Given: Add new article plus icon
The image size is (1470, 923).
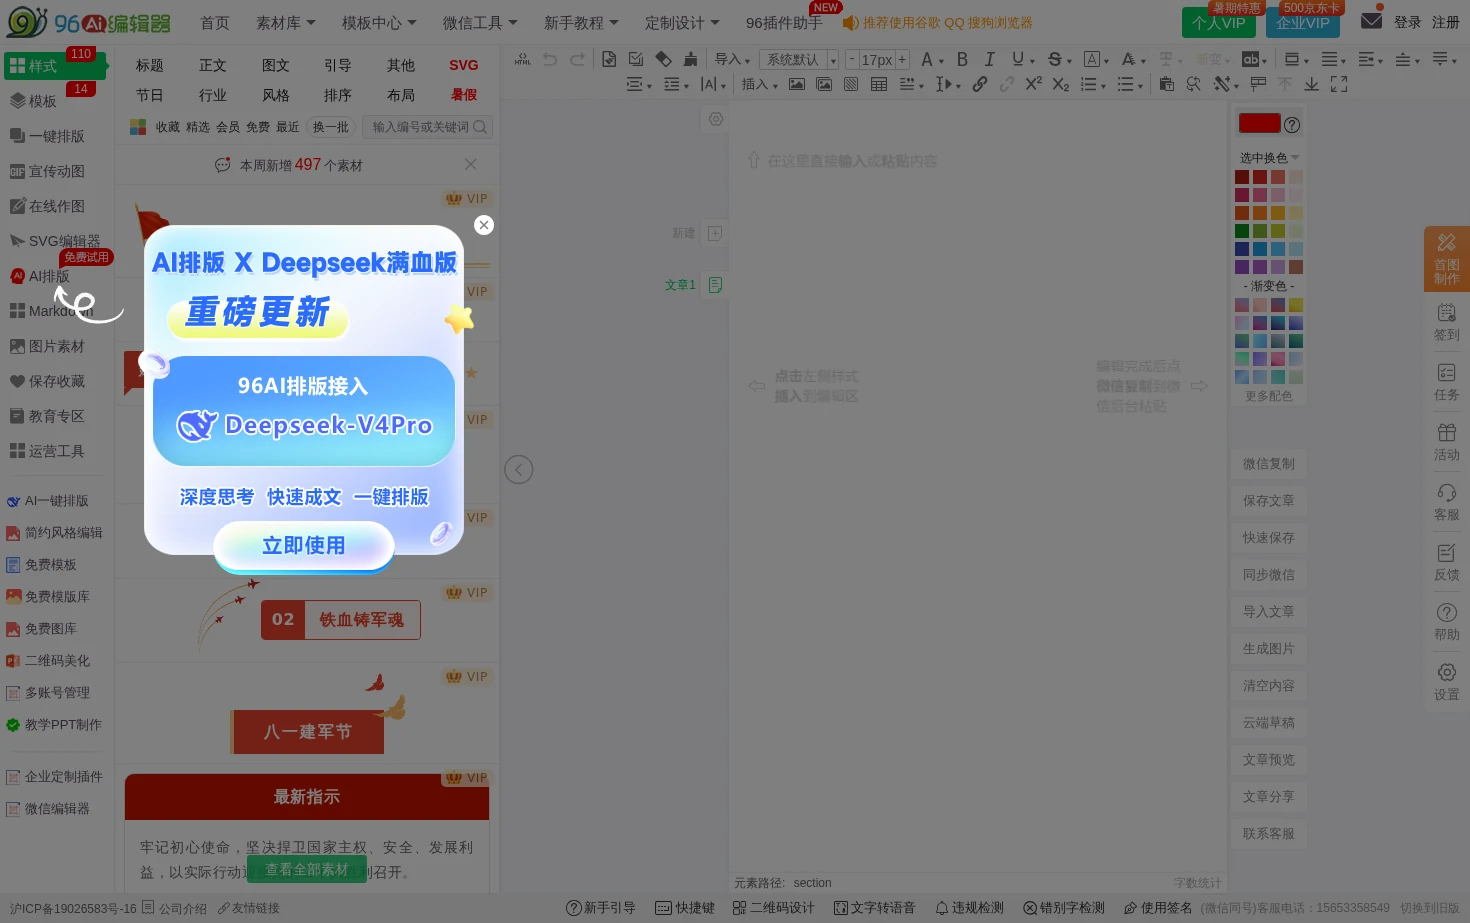Looking at the screenshot, I should coord(715,233).
